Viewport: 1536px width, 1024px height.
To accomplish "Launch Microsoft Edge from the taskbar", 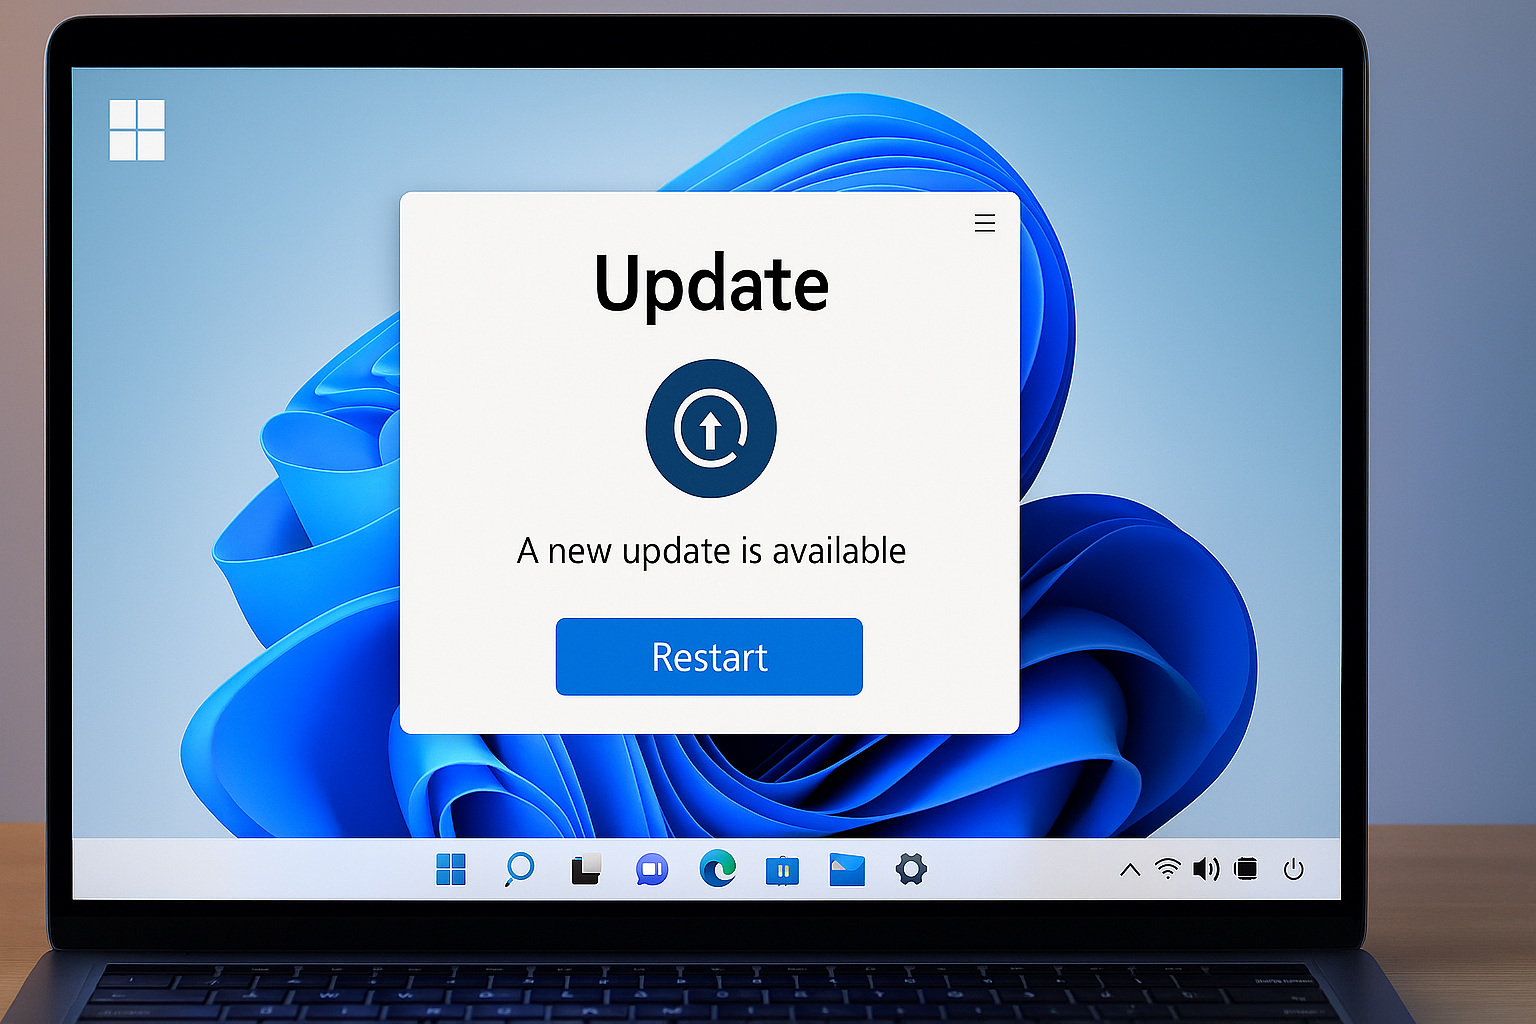I will (x=718, y=868).
